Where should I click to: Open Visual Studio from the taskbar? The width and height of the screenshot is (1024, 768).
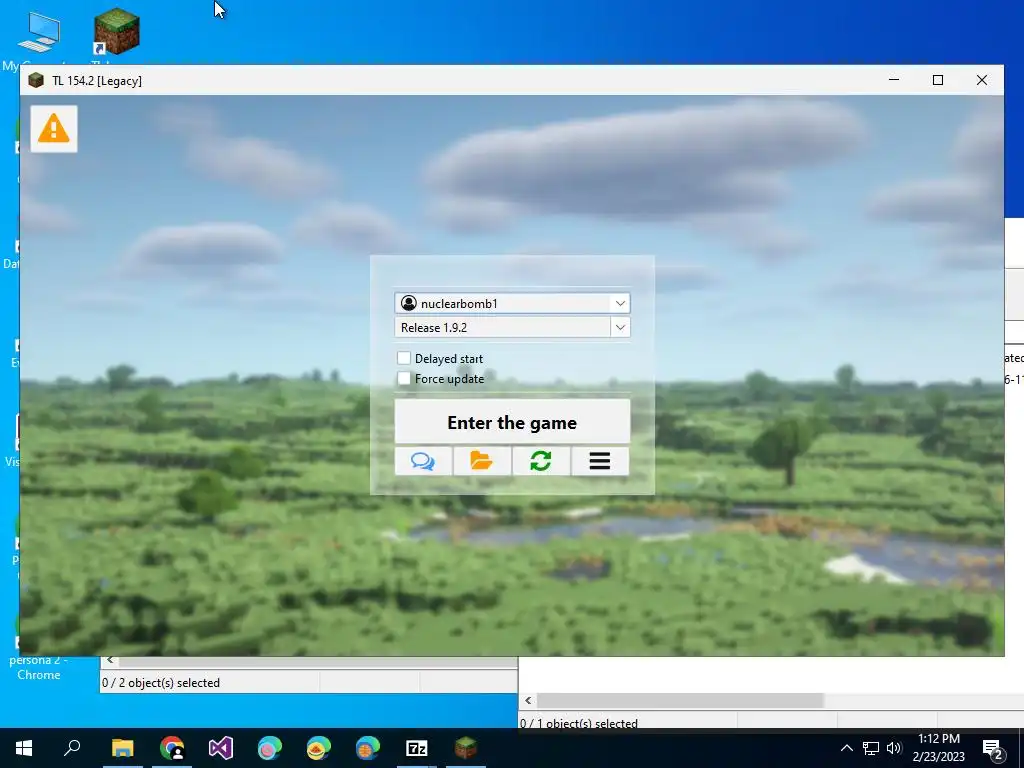pyautogui.click(x=221, y=748)
